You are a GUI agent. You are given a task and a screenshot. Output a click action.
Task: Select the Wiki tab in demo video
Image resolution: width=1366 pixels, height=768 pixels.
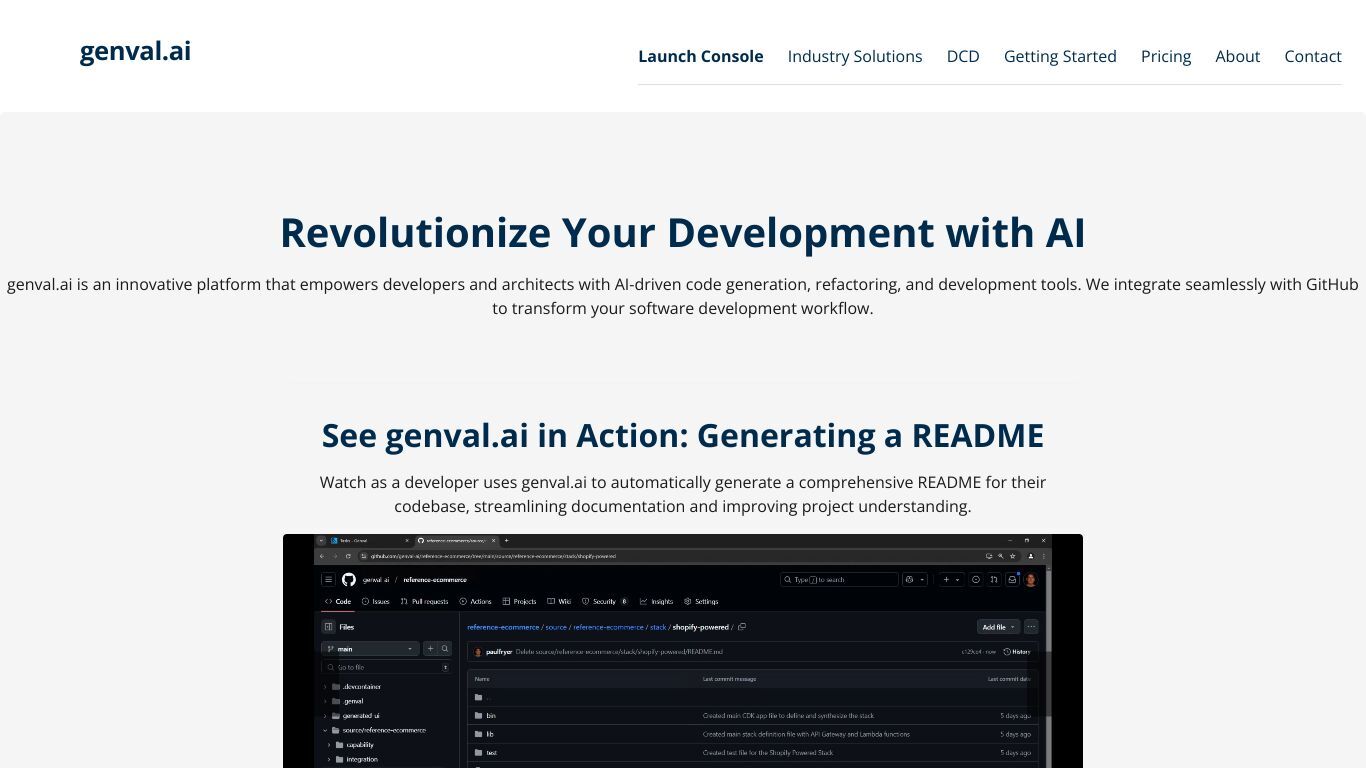pyautogui.click(x=559, y=602)
